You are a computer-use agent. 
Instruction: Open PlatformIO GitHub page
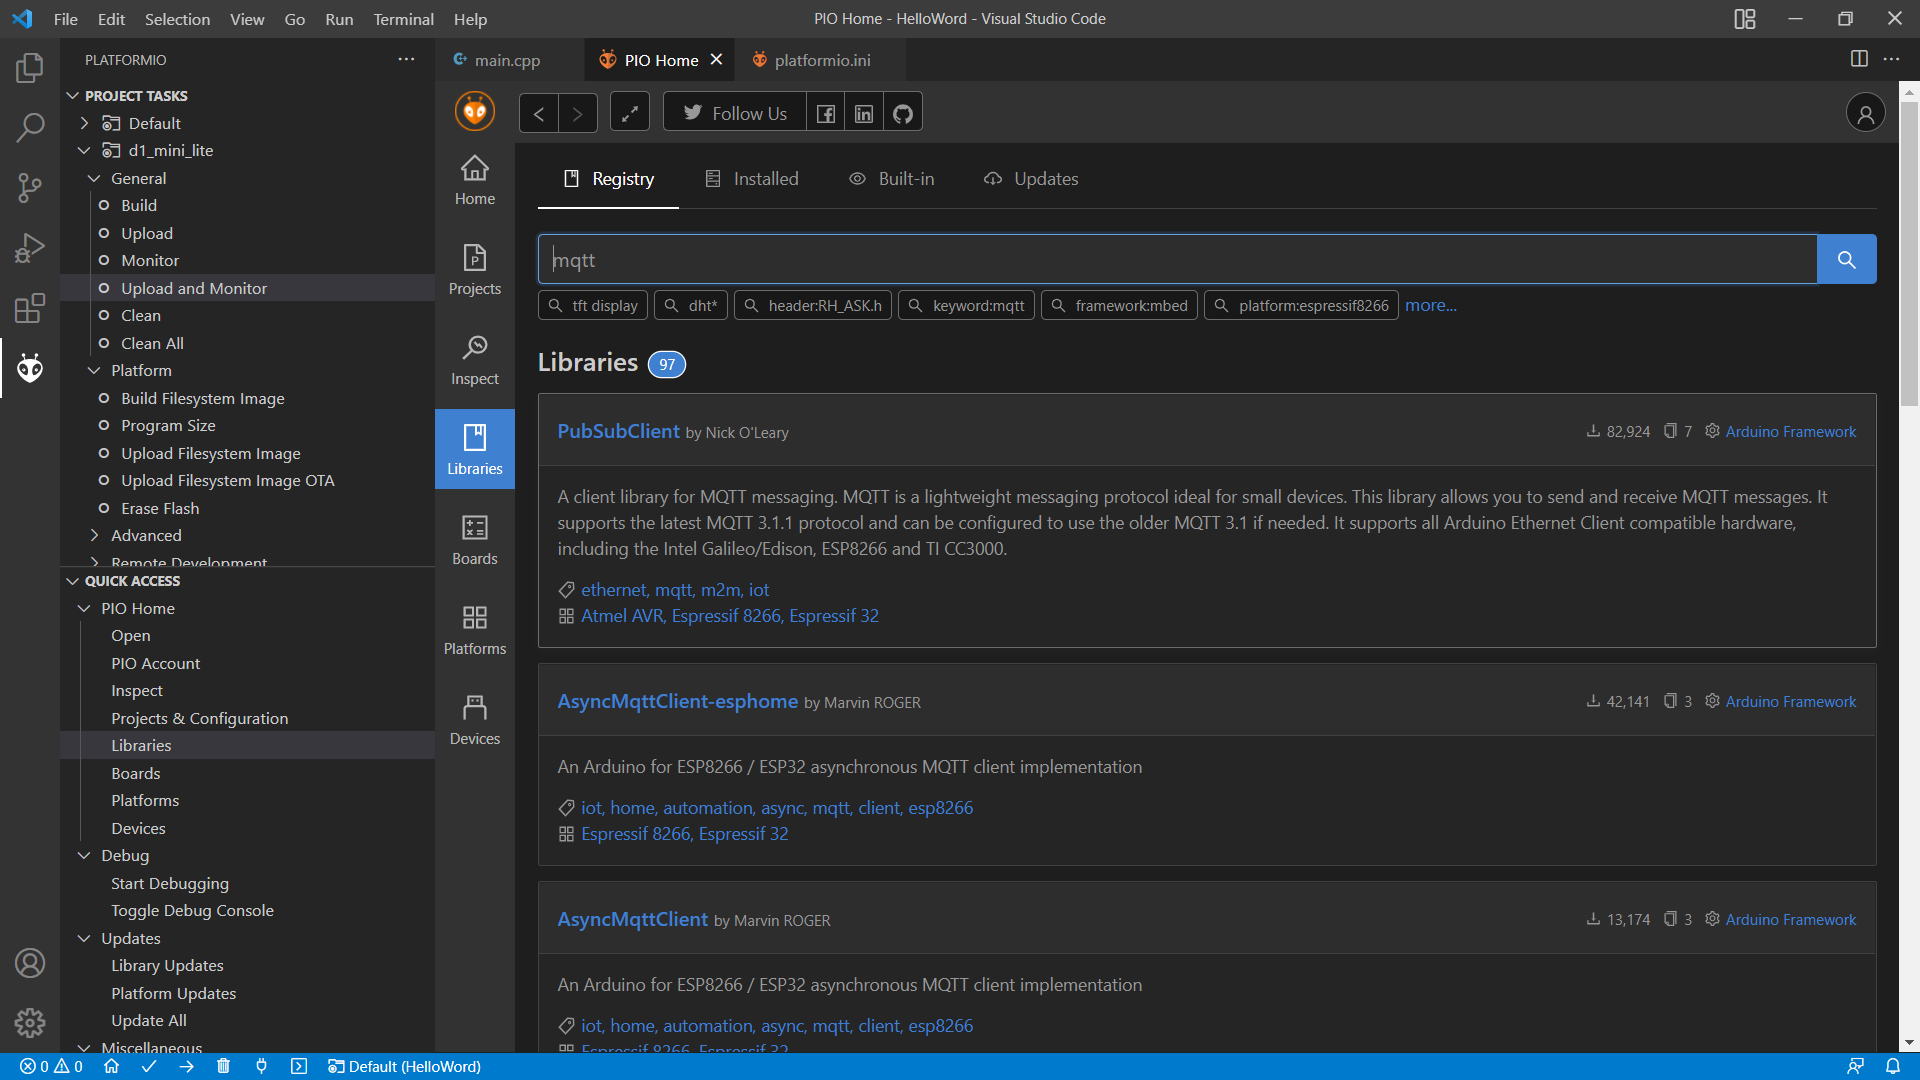(x=903, y=113)
